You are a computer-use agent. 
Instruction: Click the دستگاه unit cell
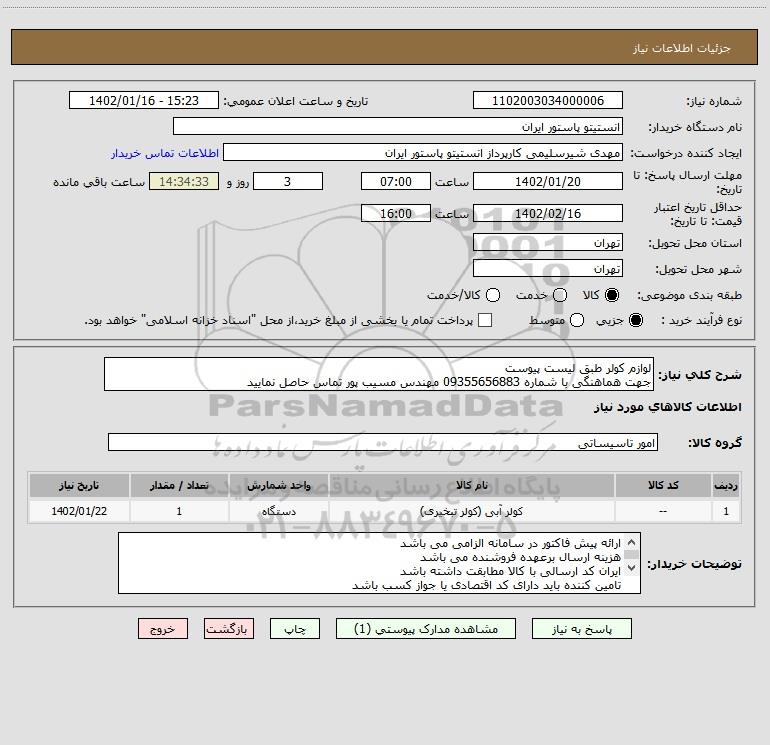pos(278,511)
